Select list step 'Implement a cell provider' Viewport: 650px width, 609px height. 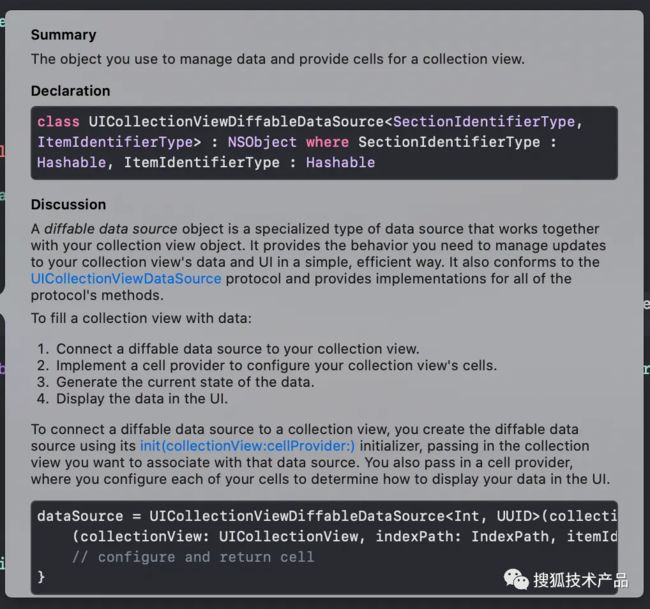pyautogui.click(x=276, y=366)
